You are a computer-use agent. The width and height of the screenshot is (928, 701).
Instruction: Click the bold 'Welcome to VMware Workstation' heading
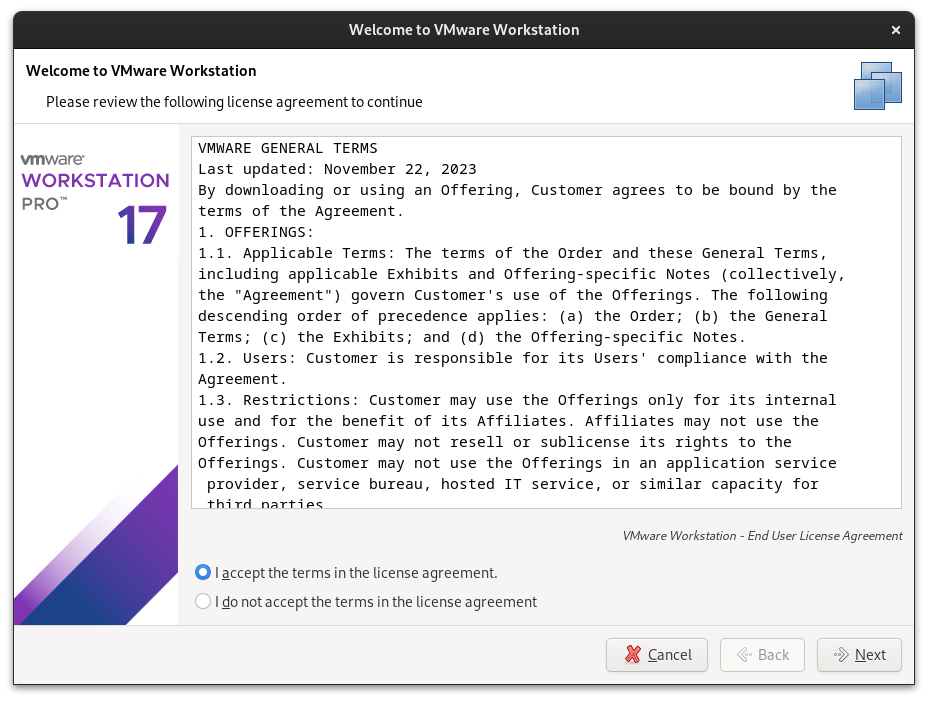tap(141, 70)
